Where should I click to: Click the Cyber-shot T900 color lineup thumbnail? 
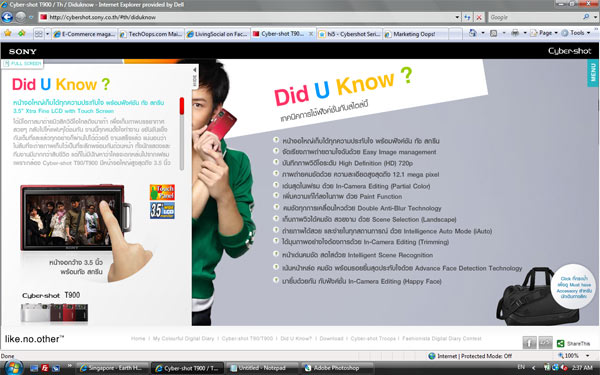point(54,313)
